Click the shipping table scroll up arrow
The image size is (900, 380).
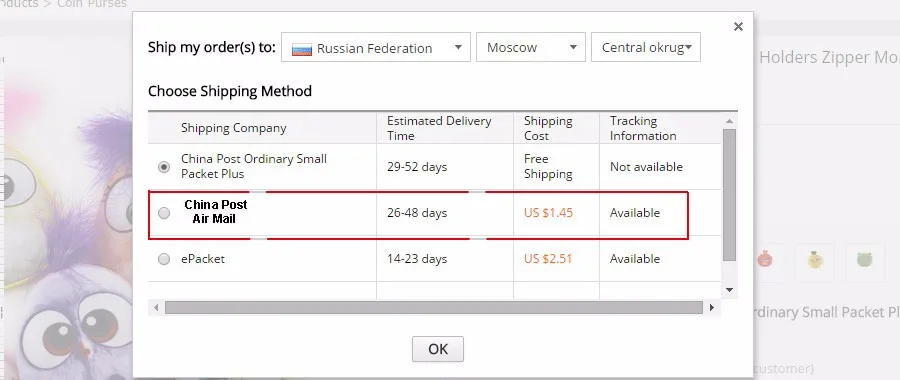(730, 121)
